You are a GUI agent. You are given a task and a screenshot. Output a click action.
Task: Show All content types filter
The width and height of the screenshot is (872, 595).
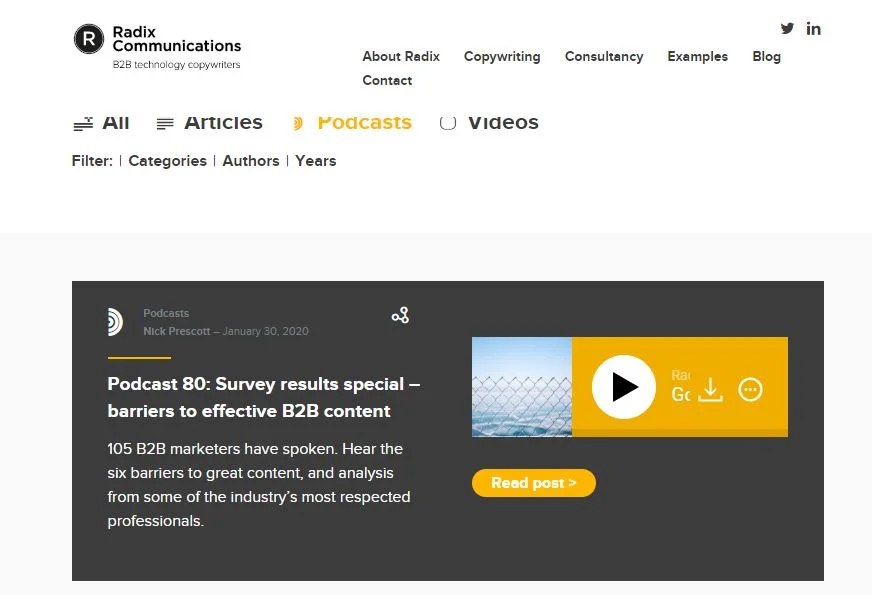102,123
